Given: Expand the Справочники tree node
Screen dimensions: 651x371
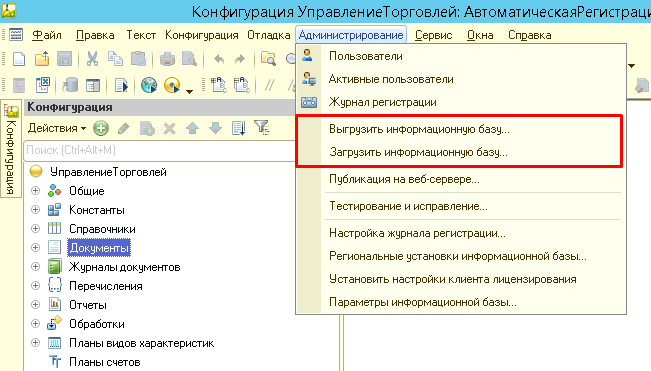Looking at the screenshot, I should coord(36,228).
